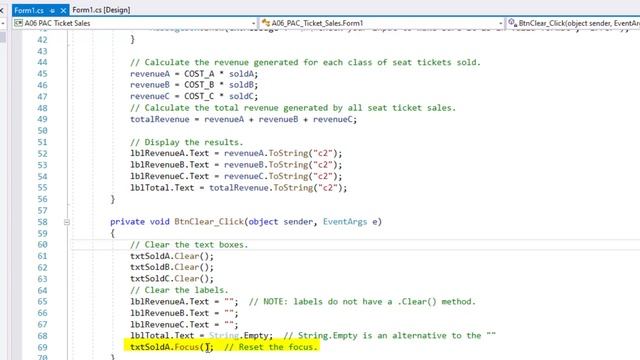
Task: Click the '// Reset the focus.' comment
Action: pyautogui.click(x=271, y=347)
